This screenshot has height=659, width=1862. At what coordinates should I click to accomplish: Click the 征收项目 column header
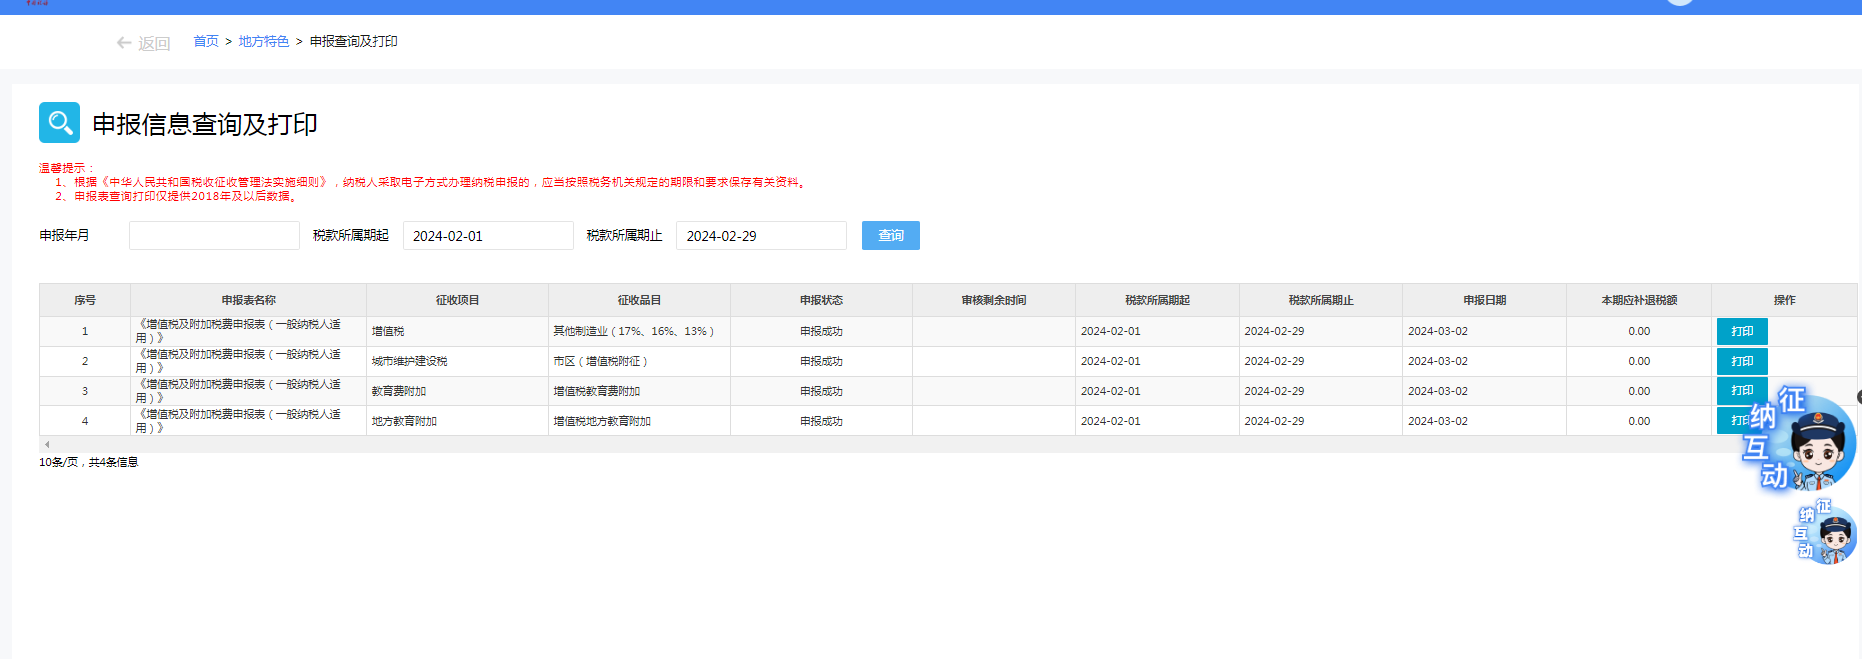click(457, 300)
